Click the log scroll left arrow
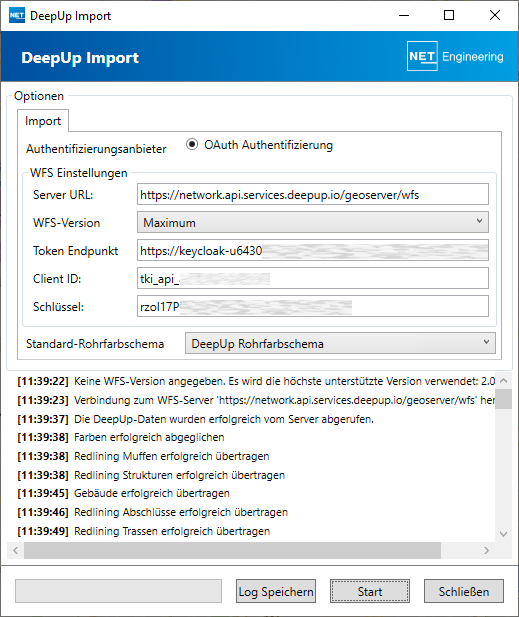Viewport: 519px width, 617px height. [16, 550]
